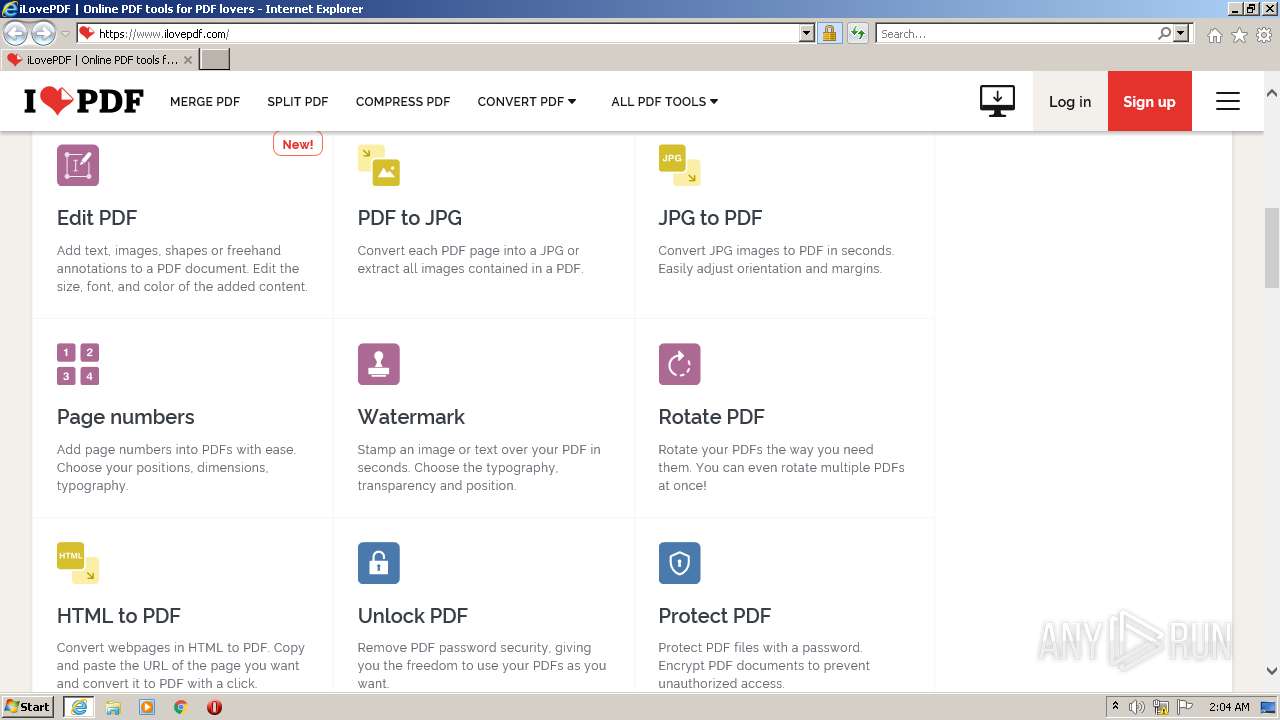
Task: Open Favorites star icon
Action: pos(1239,35)
